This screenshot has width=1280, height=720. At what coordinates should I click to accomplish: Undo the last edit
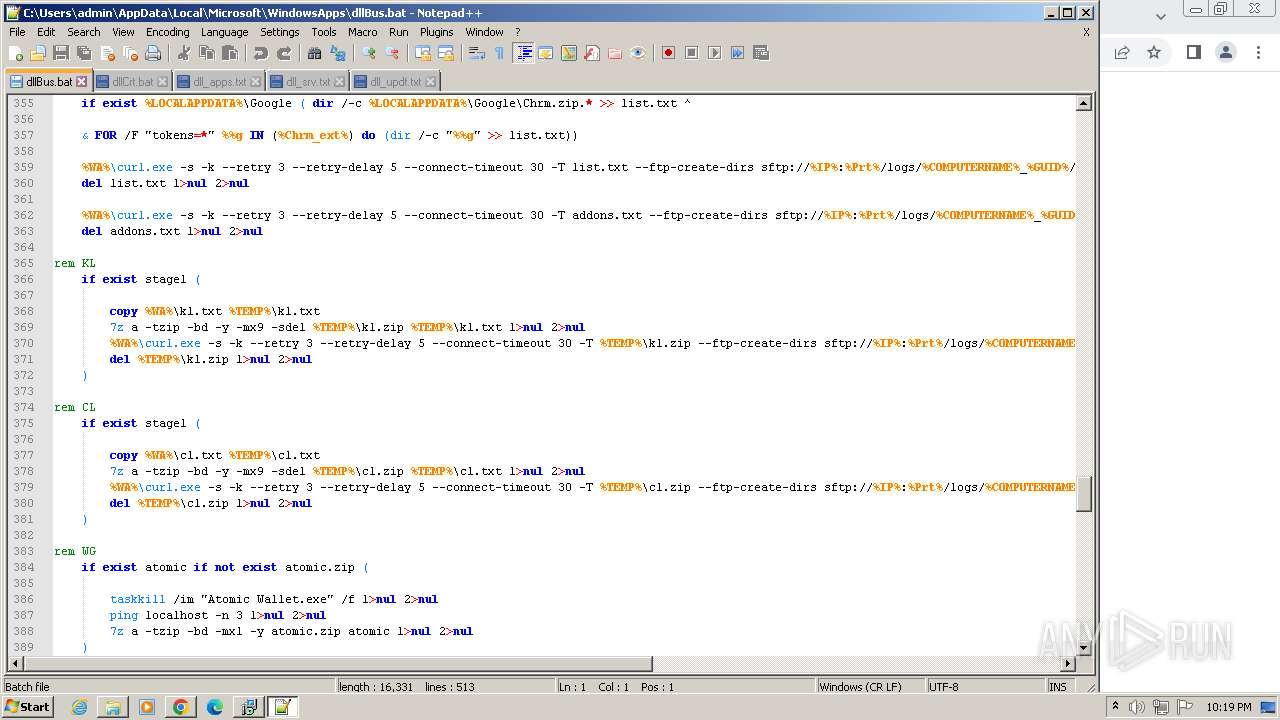(260, 53)
